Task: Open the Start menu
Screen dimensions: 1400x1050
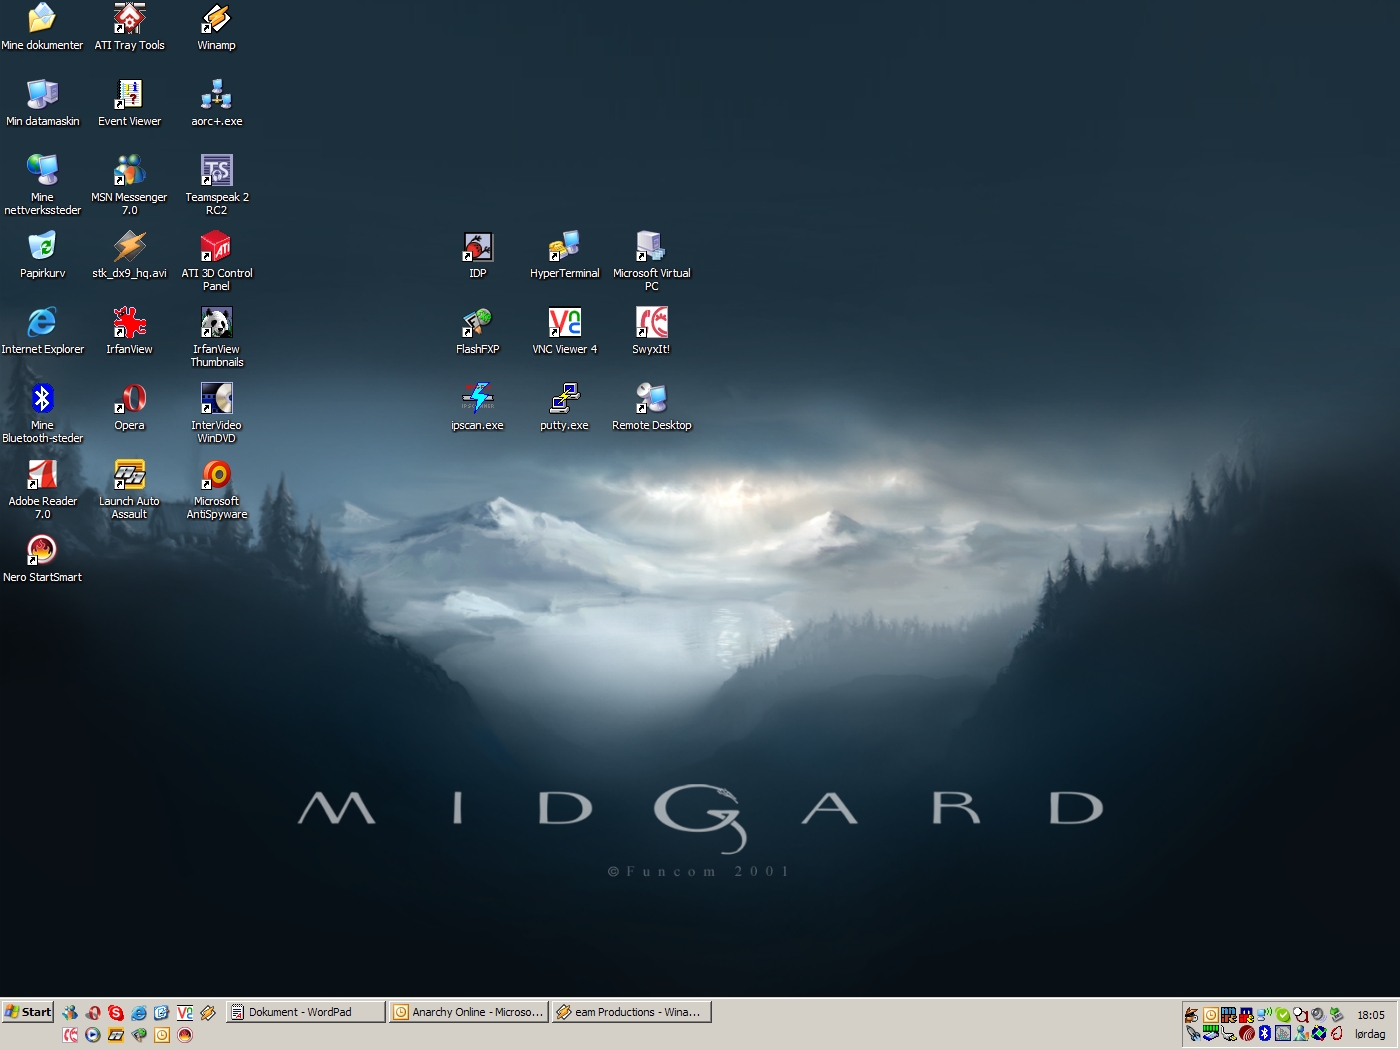Action: click(28, 1012)
